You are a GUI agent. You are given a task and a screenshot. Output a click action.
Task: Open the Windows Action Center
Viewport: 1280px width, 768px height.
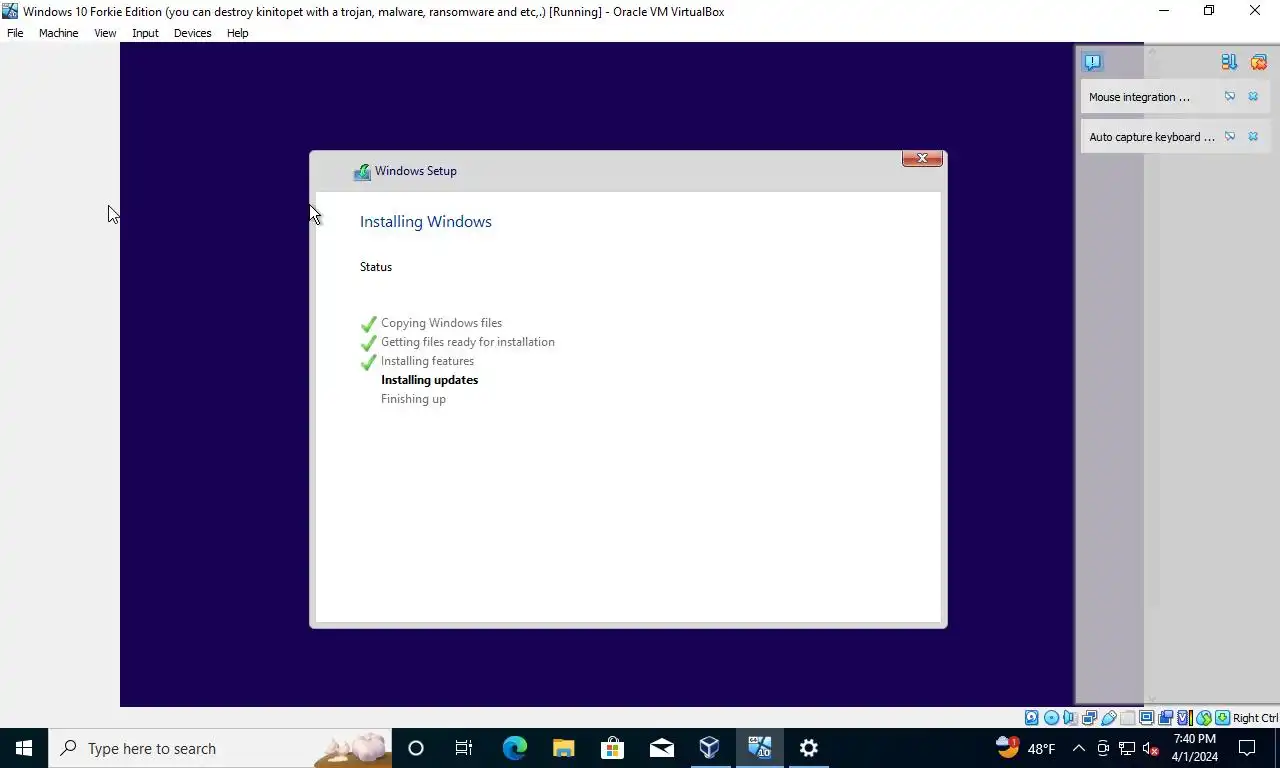(x=1247, y=748)
